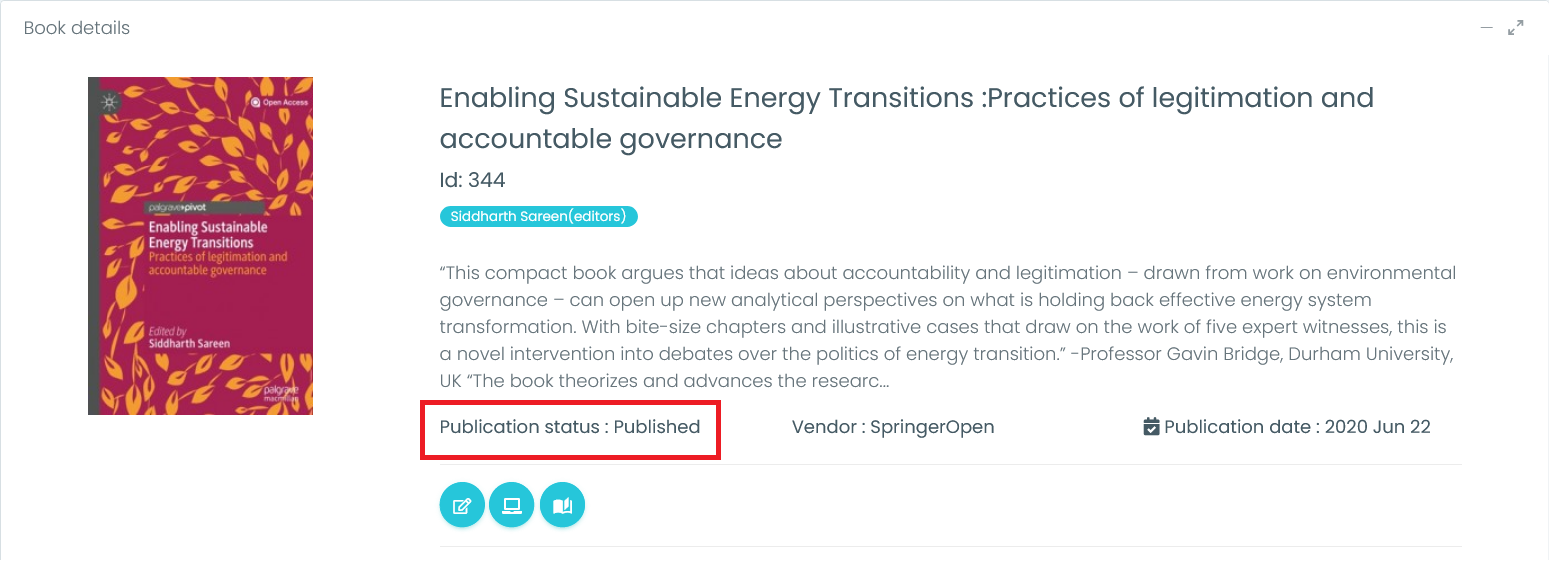
Task: Click the Book details header title
Action: tap(77, 28)
